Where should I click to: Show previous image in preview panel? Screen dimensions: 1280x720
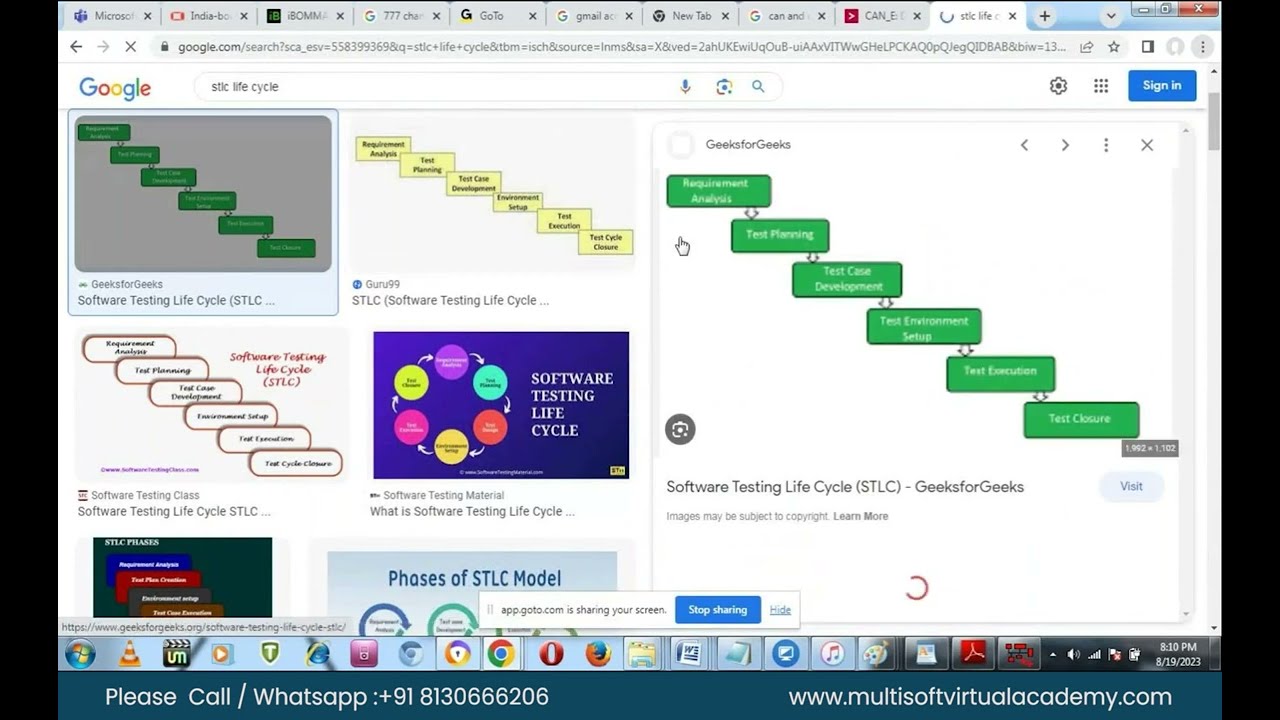click(1024, 145)
